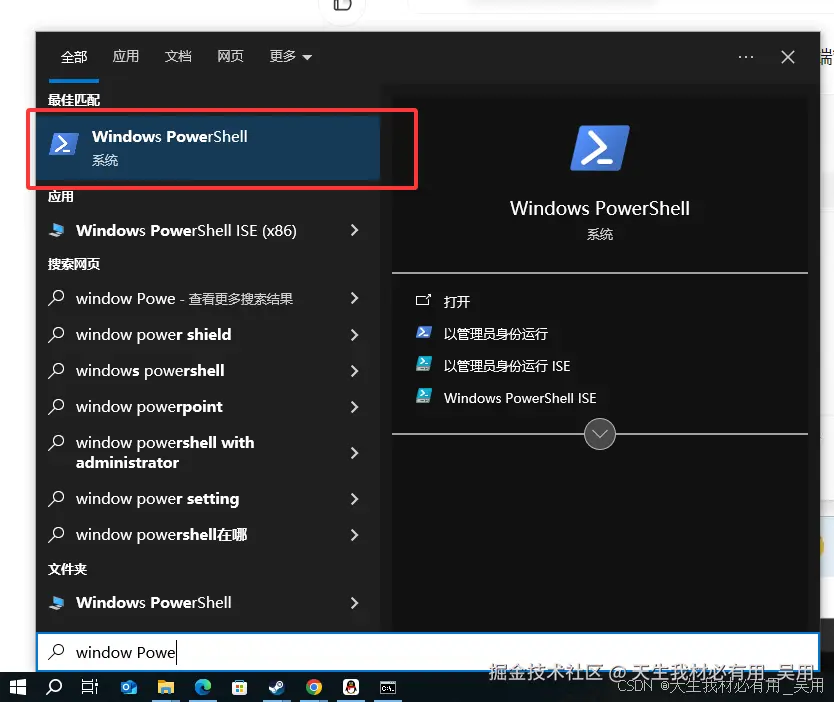Click ISE icon beside preview Windows PowerShell ISE

tap(424, 396)
